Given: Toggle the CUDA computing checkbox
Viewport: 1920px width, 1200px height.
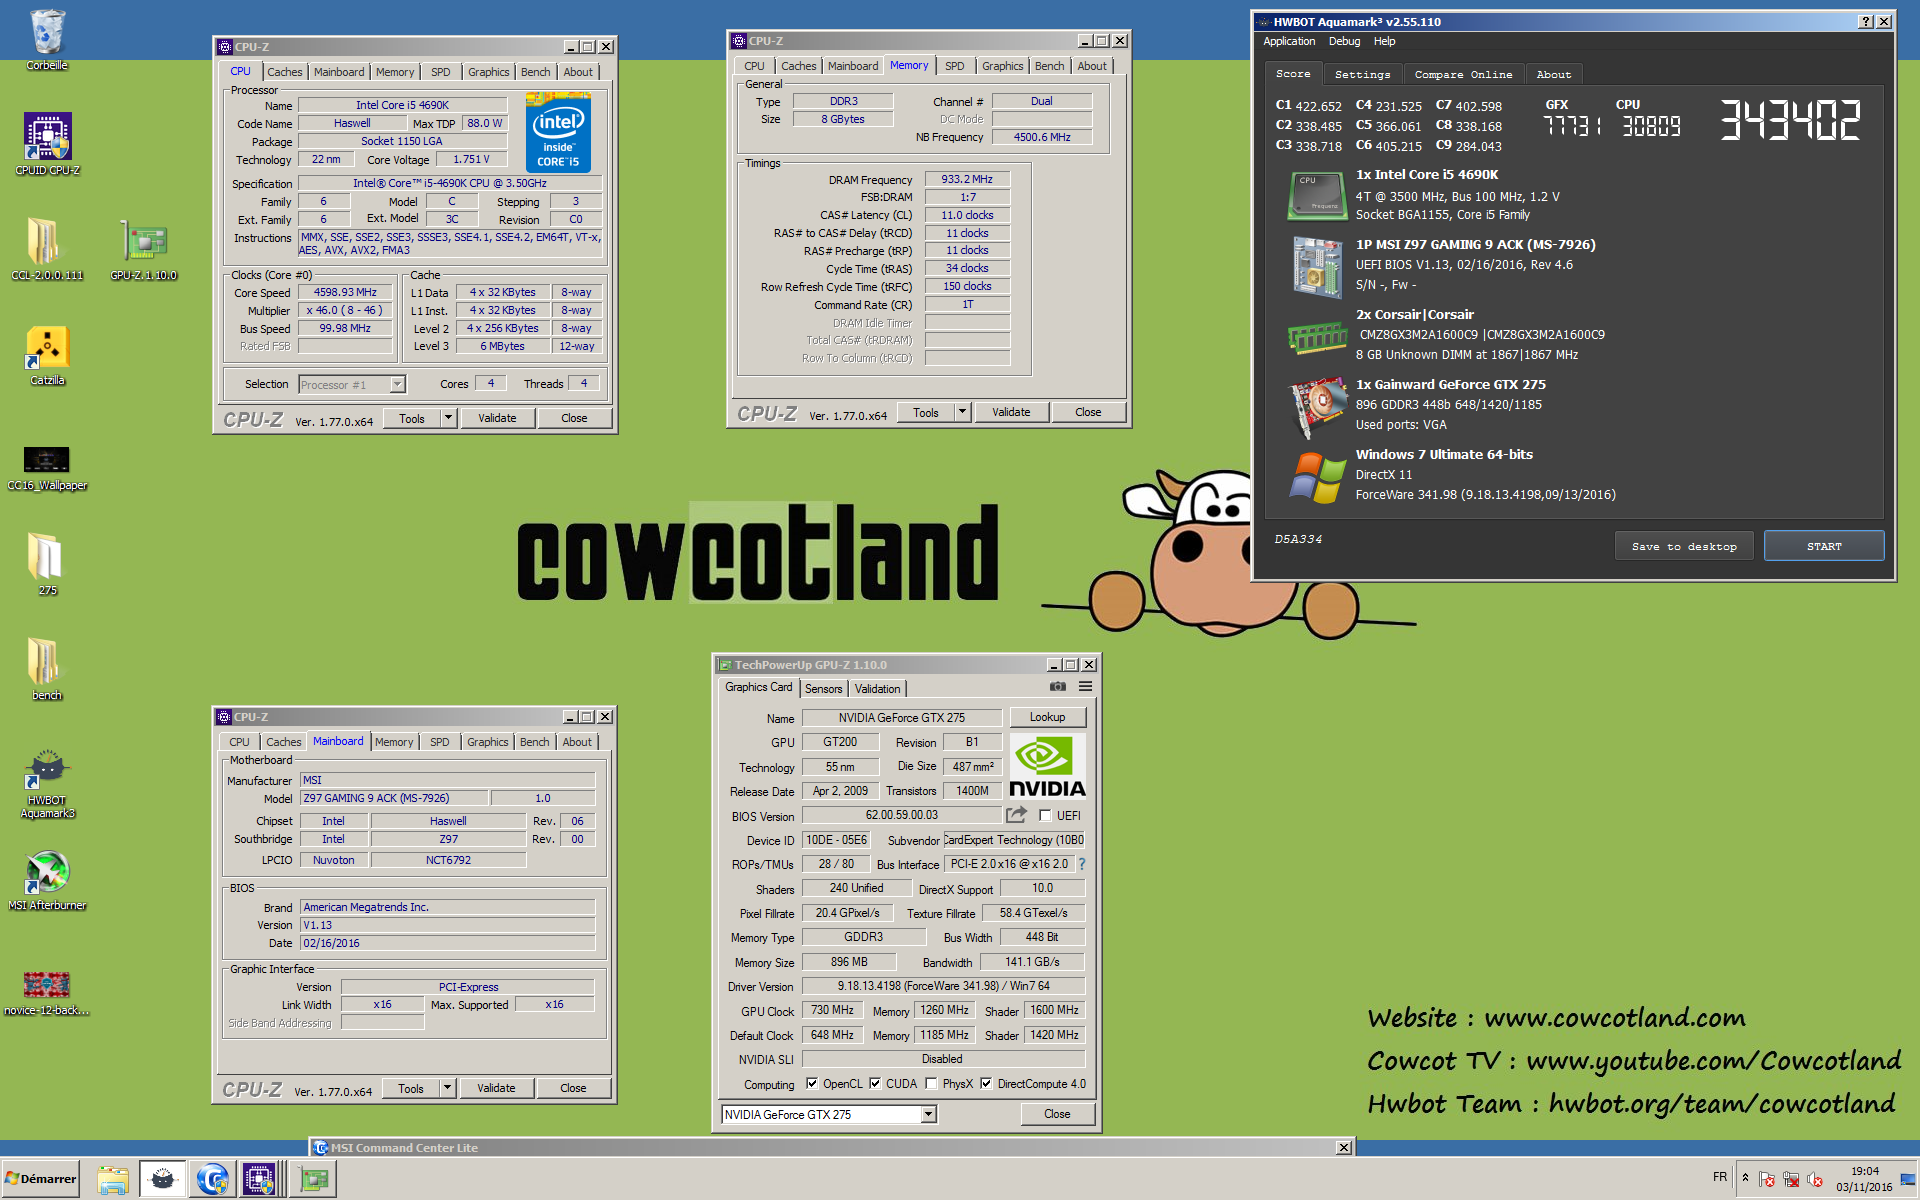Looking at the screenshot, I should (x=875, y=1084).
